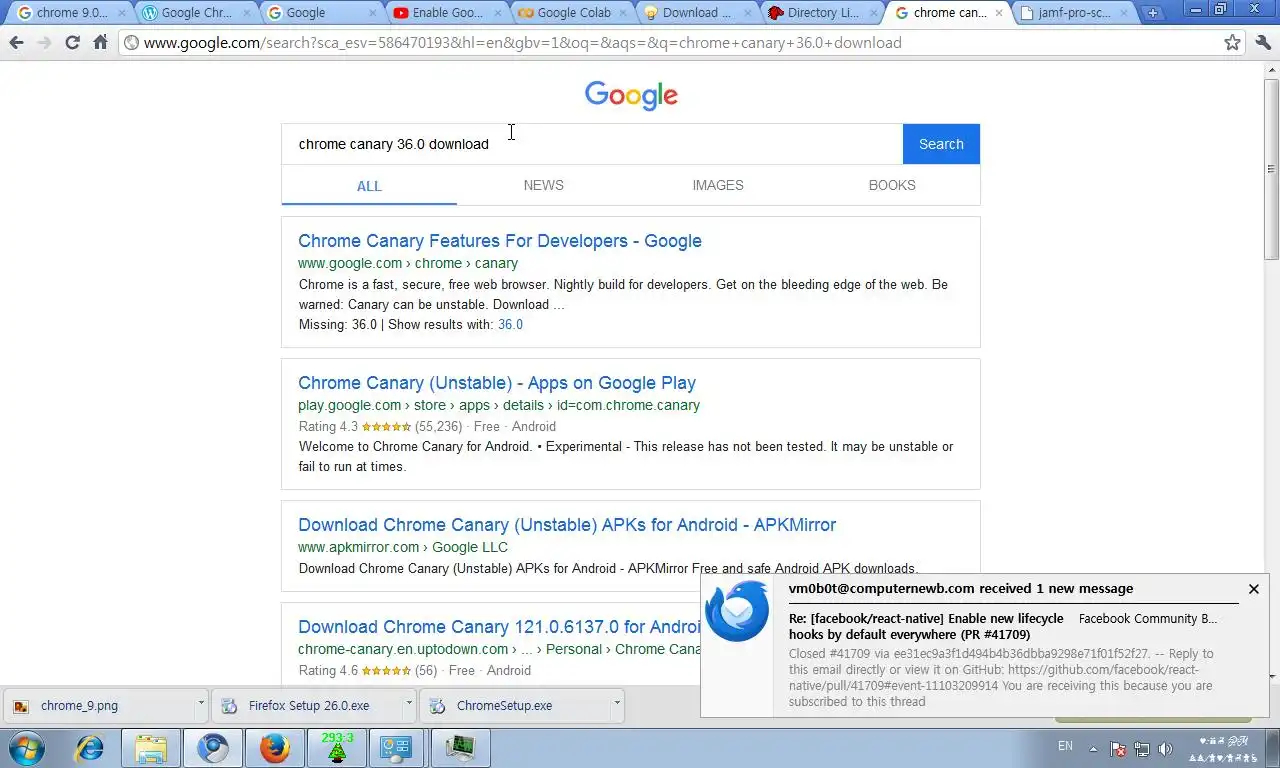Show results with 36.0 link

[510, 324]
